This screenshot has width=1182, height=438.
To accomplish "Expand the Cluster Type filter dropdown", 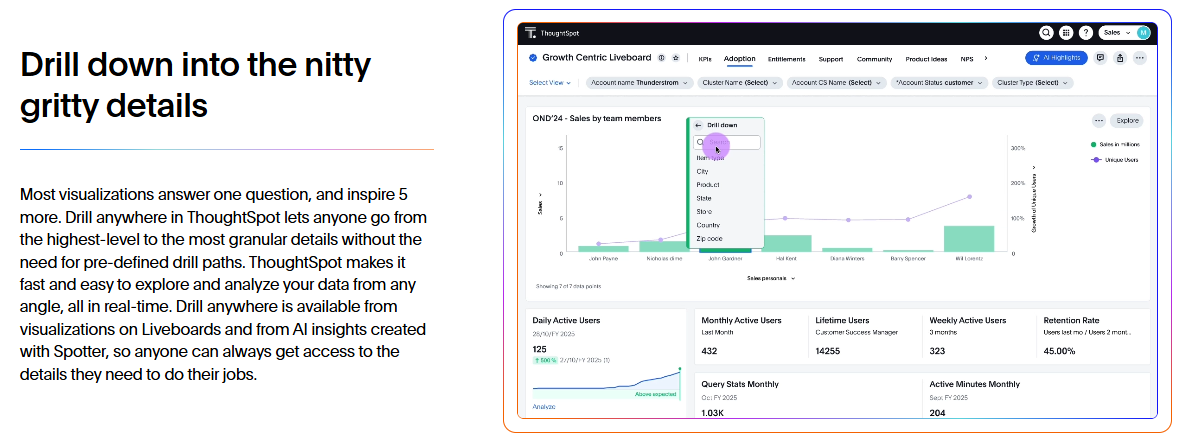I will [1033, 82].
